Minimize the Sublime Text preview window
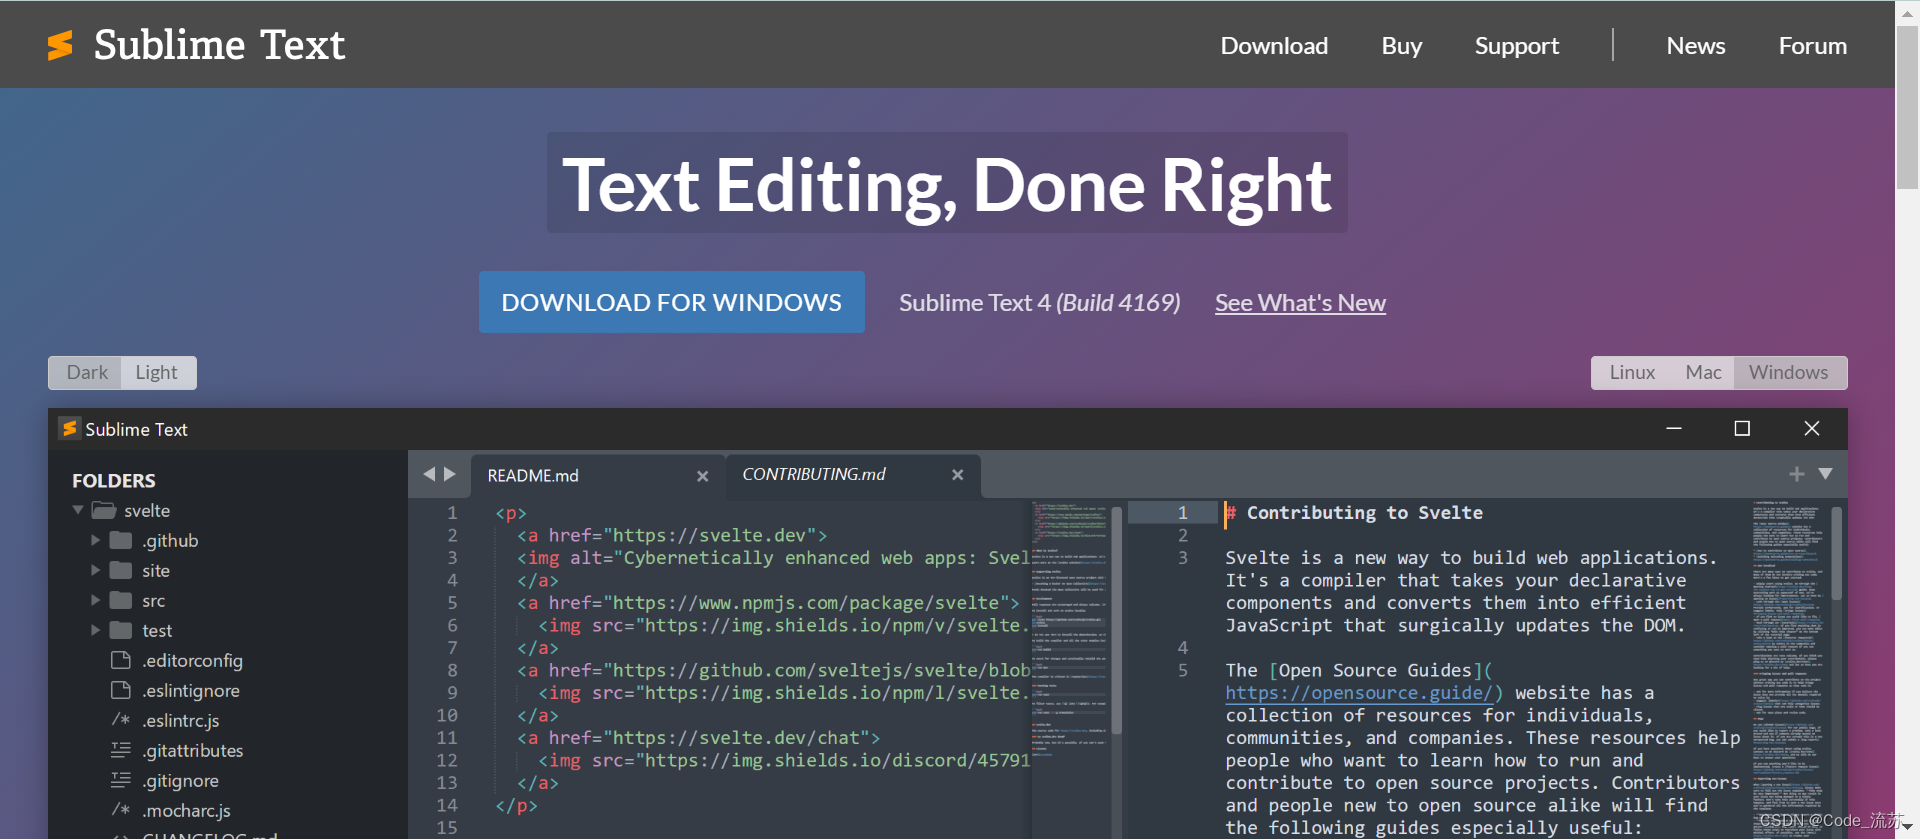 pos(1674,428)
